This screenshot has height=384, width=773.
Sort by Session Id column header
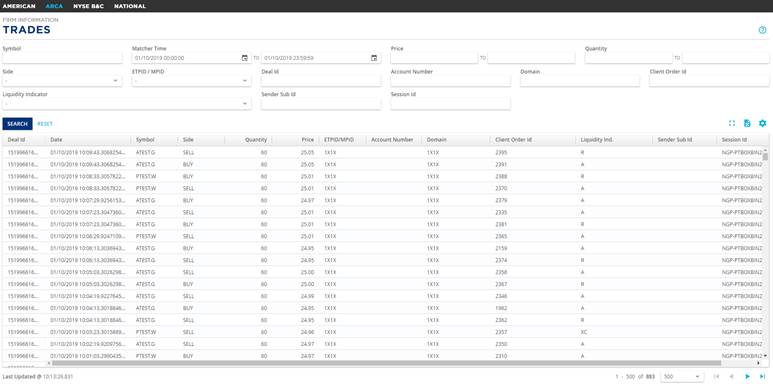click(x=734, y=140)
